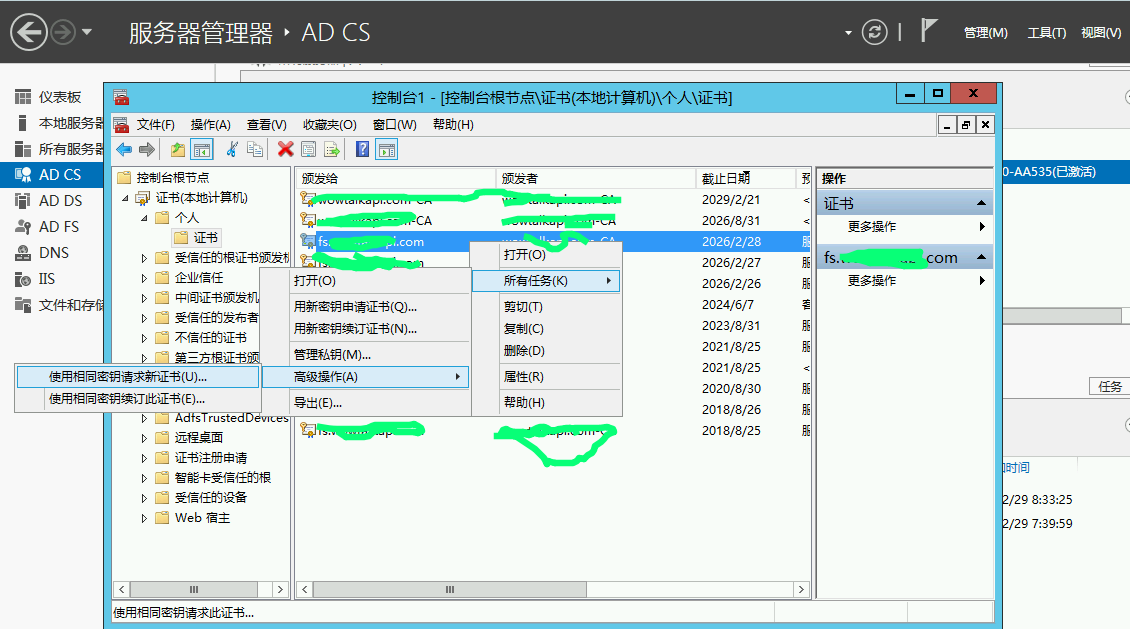Image resolution: width=1130 pixels, height=629 pixels.
Task: Click the DNS sidebar icon
Action: click(x=23, y=253)
